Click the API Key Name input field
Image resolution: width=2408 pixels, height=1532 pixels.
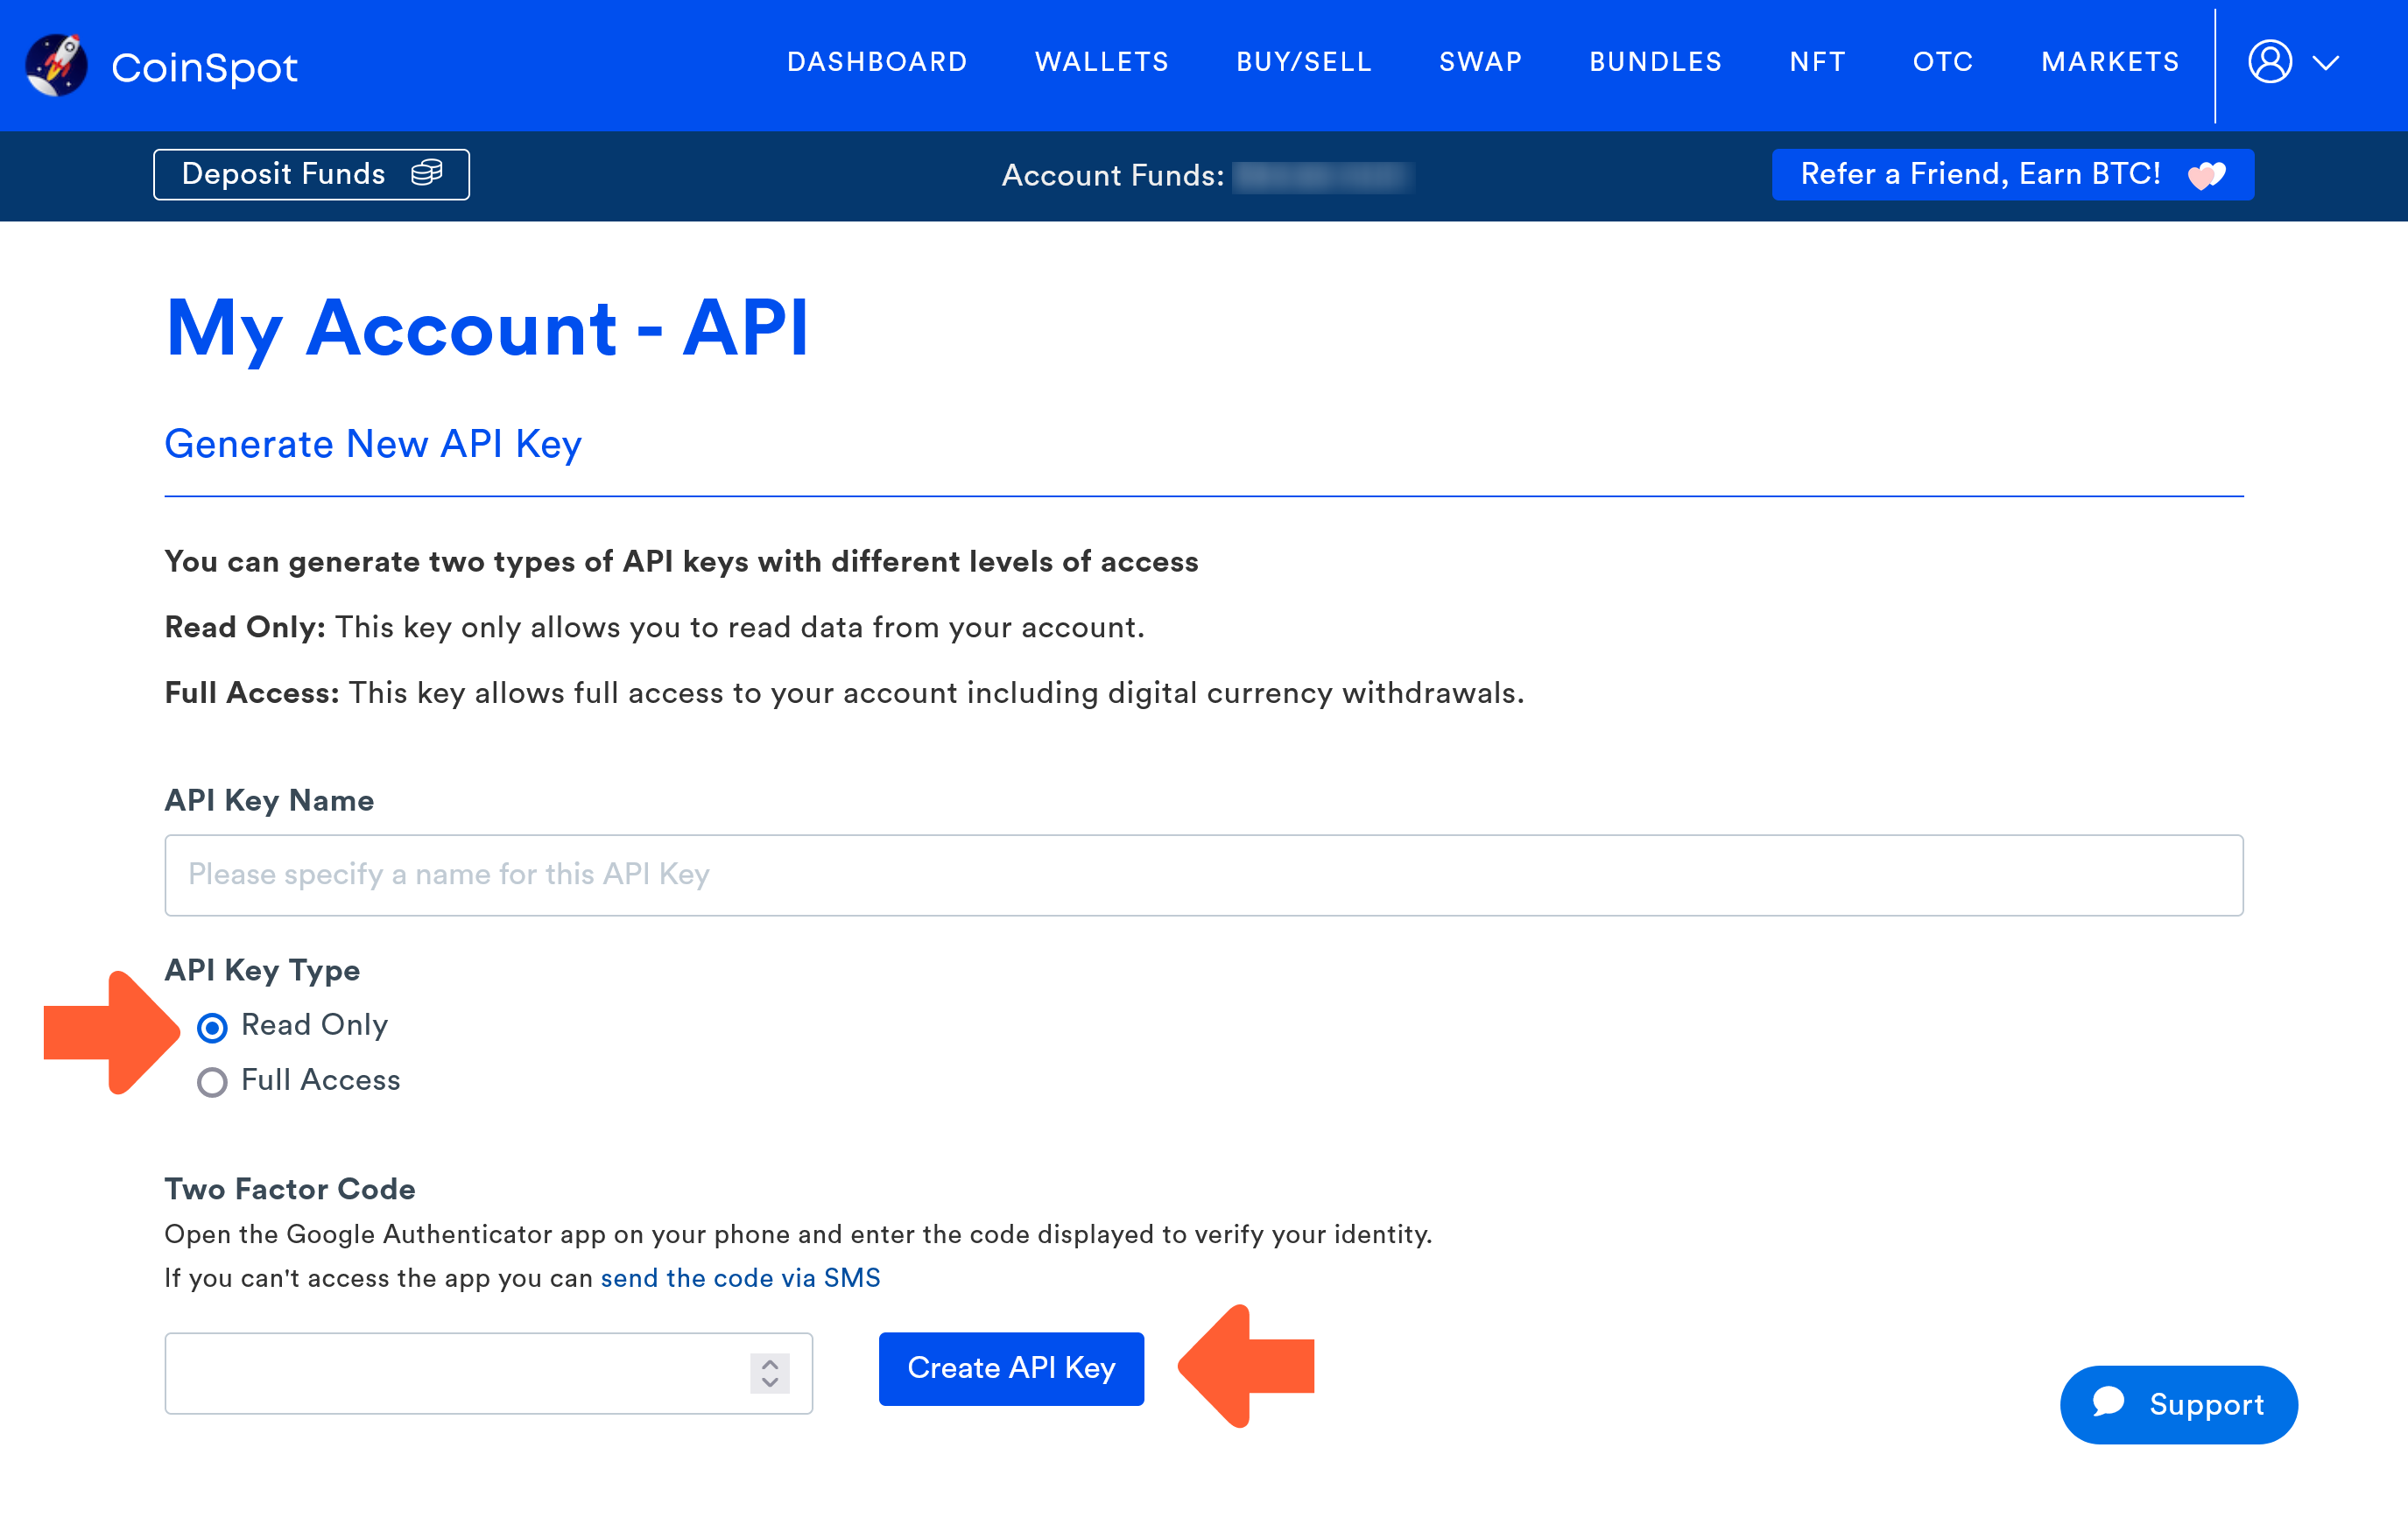tap(1200, 875)
